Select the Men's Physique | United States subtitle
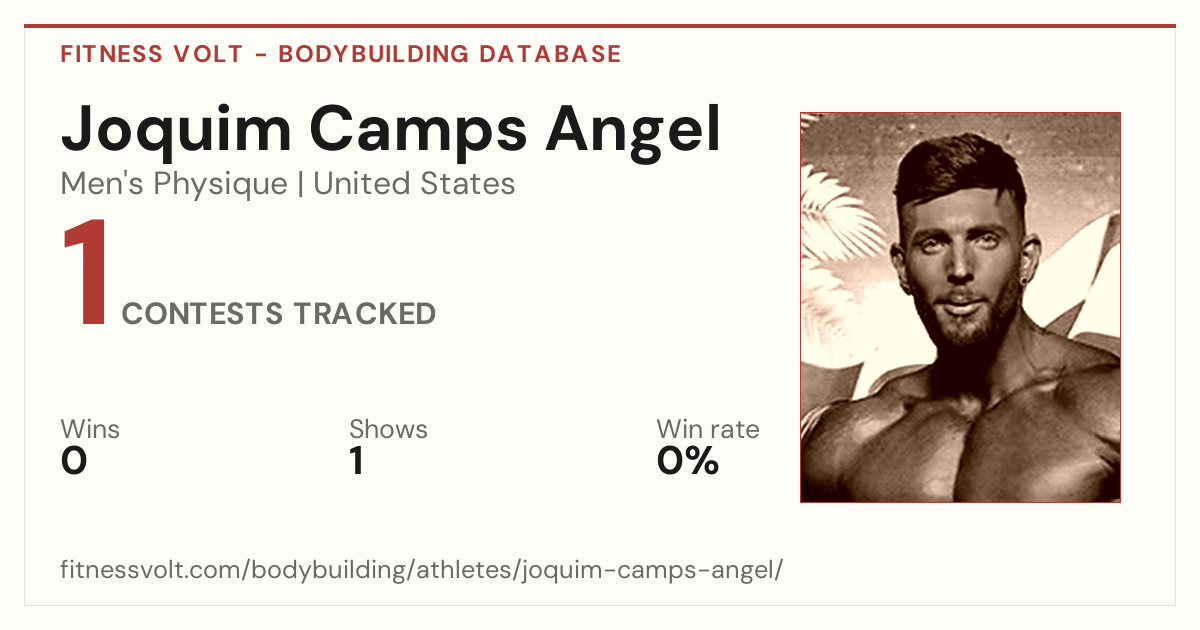This screenshot has height=630, width=1200. tap(288, 184)
